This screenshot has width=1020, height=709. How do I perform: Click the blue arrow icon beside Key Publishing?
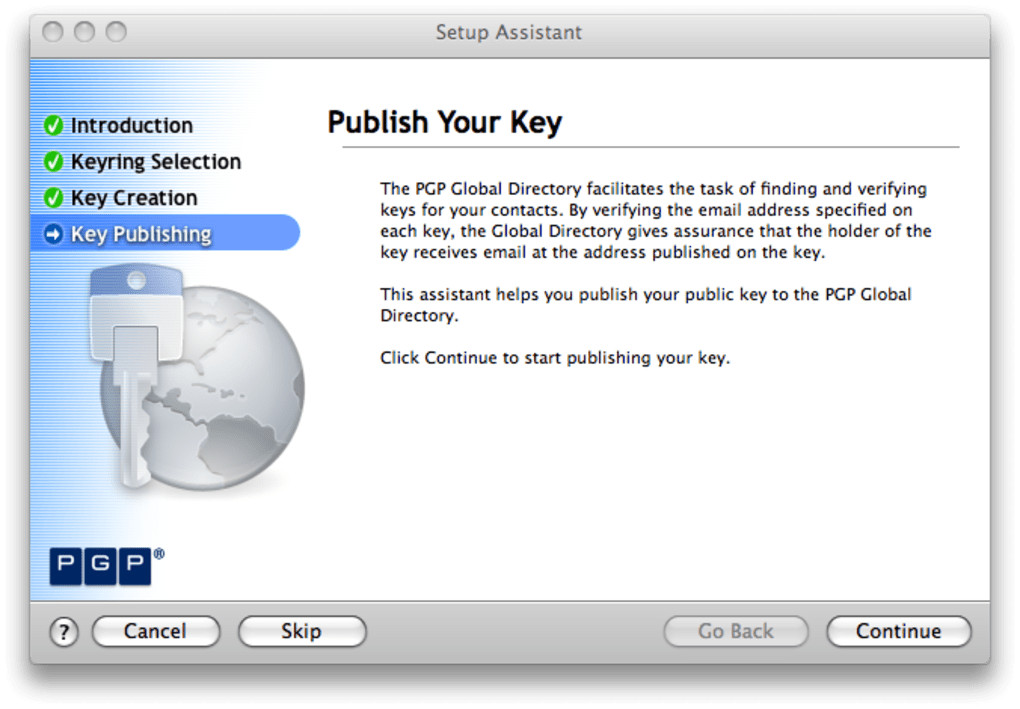(54, 235)
